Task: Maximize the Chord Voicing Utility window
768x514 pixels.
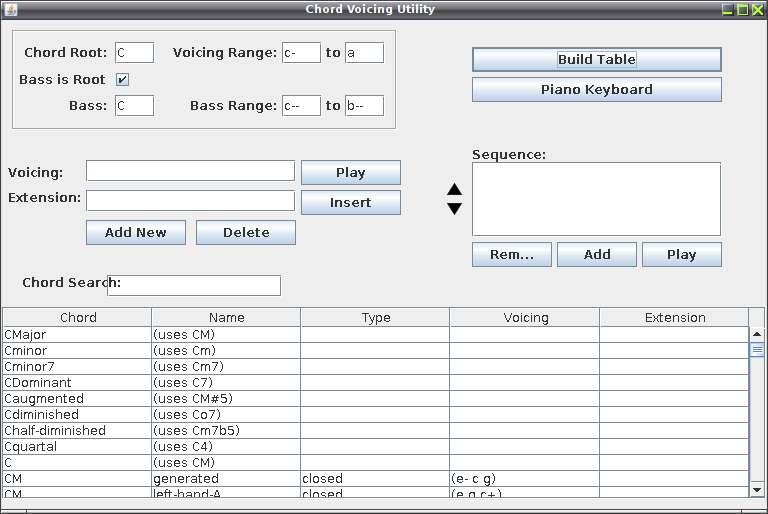Action: pyautogui.click(x=743, y=9)
